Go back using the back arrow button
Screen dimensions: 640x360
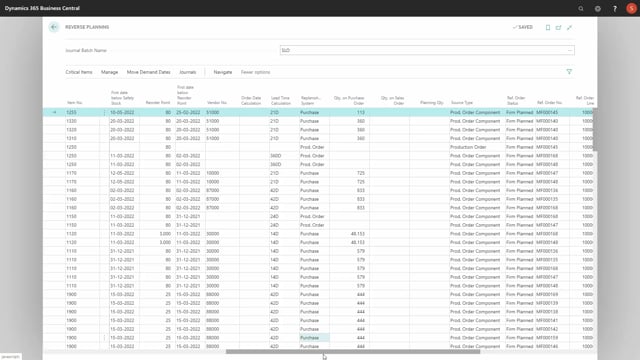tap(54, 27)
